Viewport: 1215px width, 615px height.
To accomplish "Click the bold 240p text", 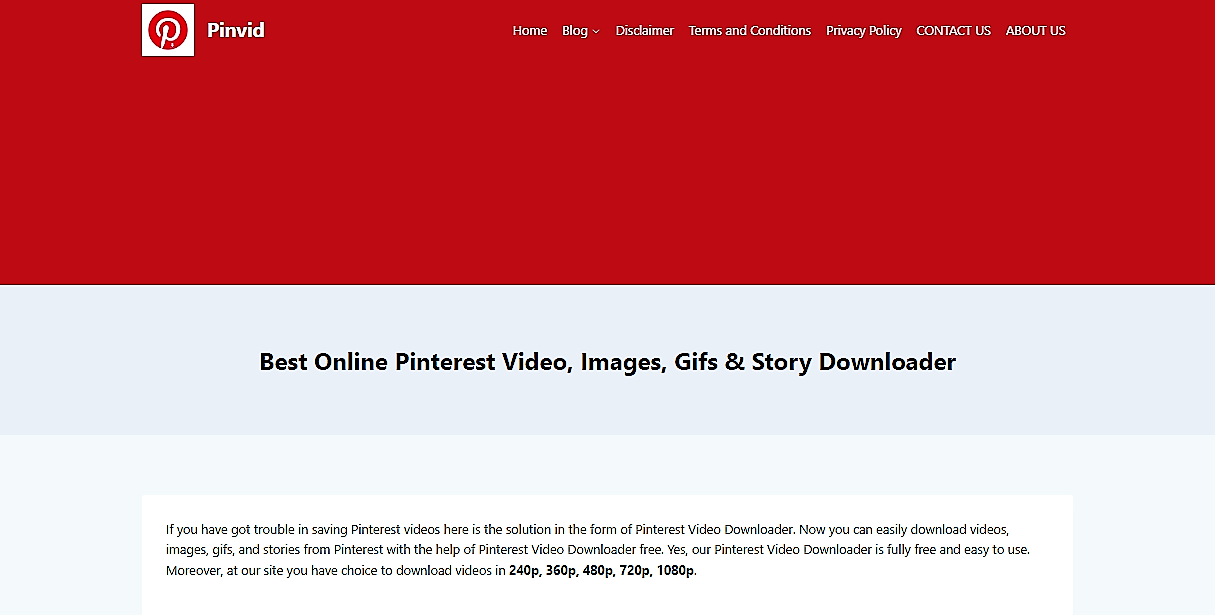I will pyautogui.click(x=524, y=571).
